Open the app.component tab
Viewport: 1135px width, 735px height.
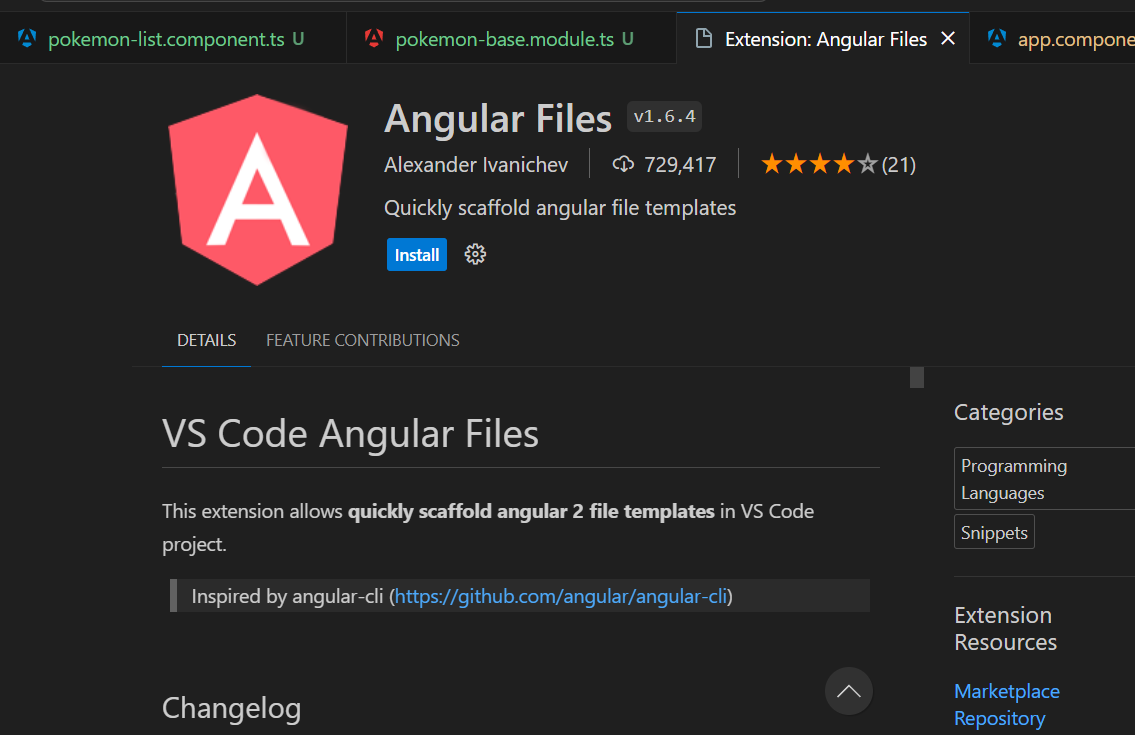pyautogui.click(x=1052, y=38)
